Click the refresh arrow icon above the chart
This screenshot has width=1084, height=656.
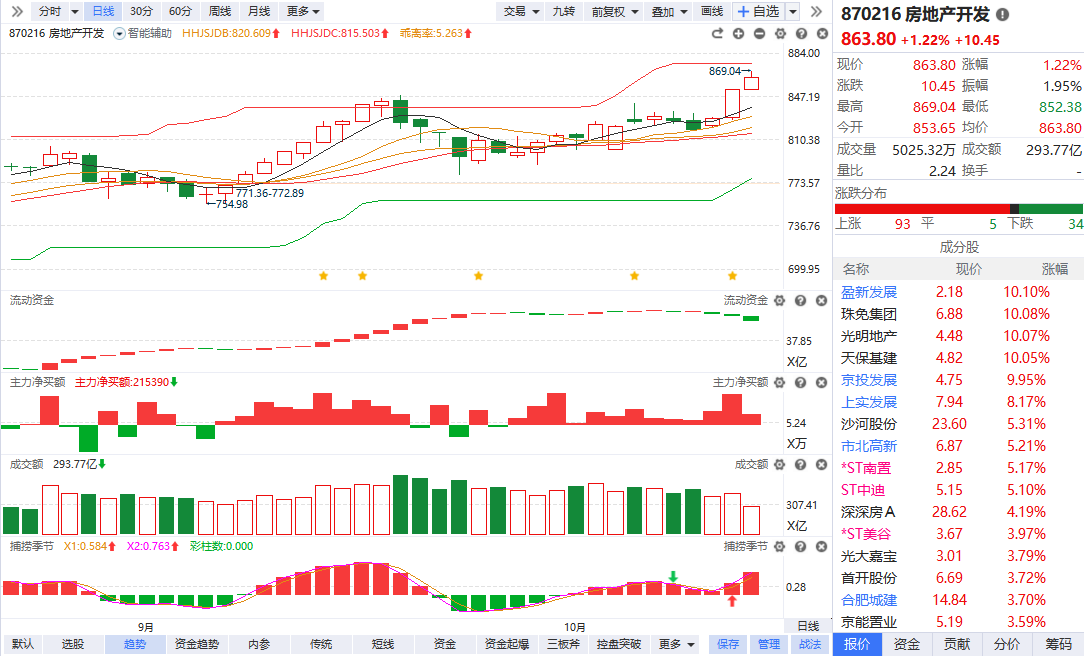pyautogui.click(x=720, y=33)
